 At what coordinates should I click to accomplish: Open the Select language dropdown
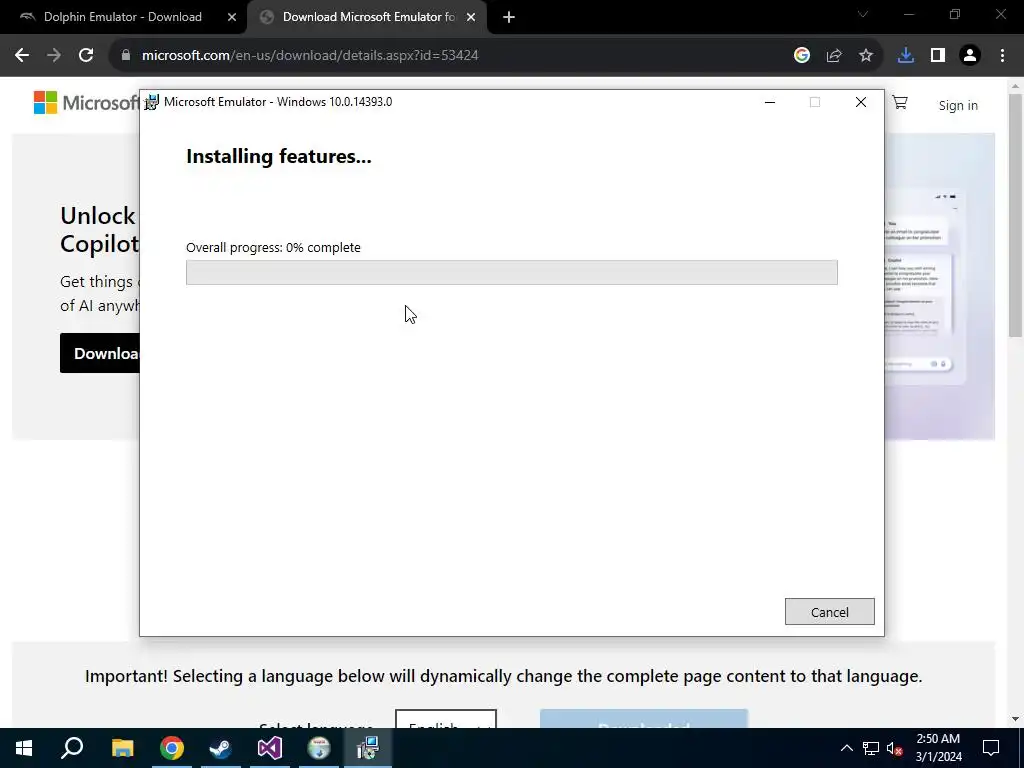coord(445,719)
